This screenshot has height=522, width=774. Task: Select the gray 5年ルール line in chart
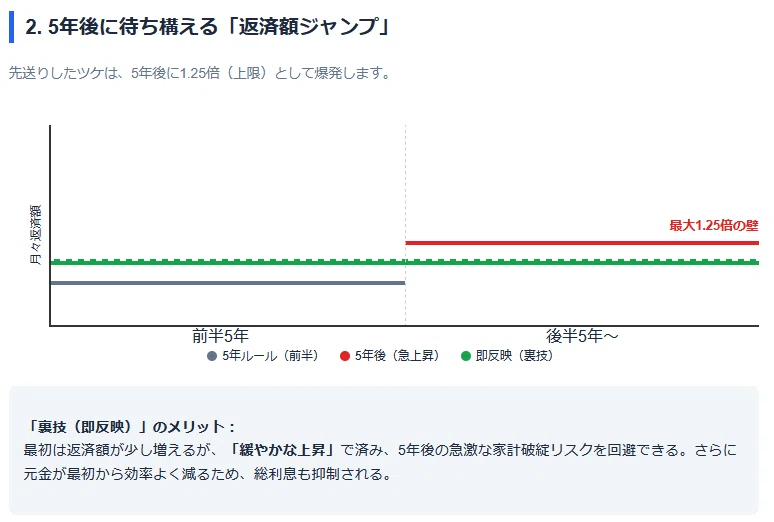click(228, 283)
